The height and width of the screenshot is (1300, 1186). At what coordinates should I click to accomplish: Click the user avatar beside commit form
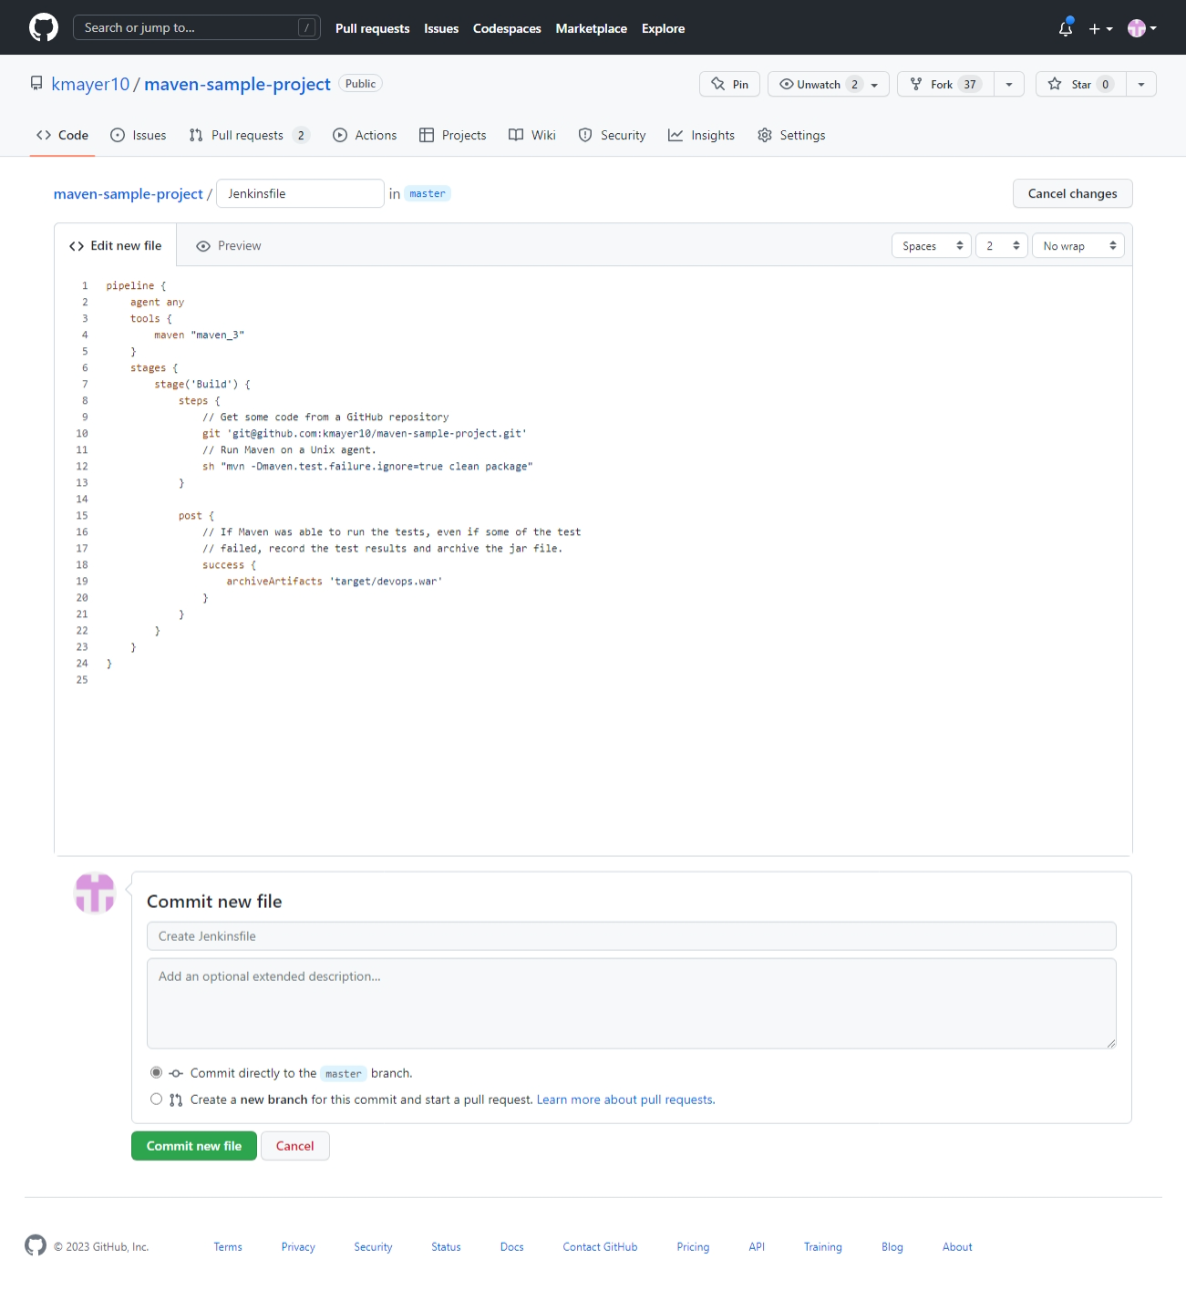click(95, 893)
